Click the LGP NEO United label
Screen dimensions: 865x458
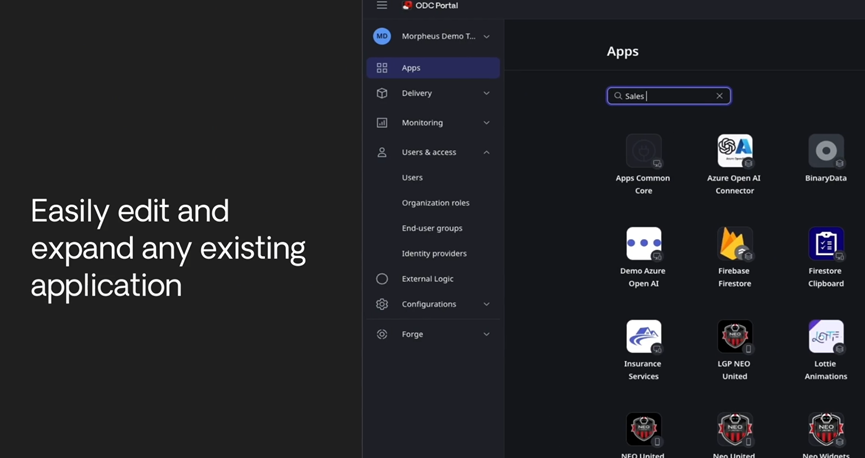click(734, 370)
